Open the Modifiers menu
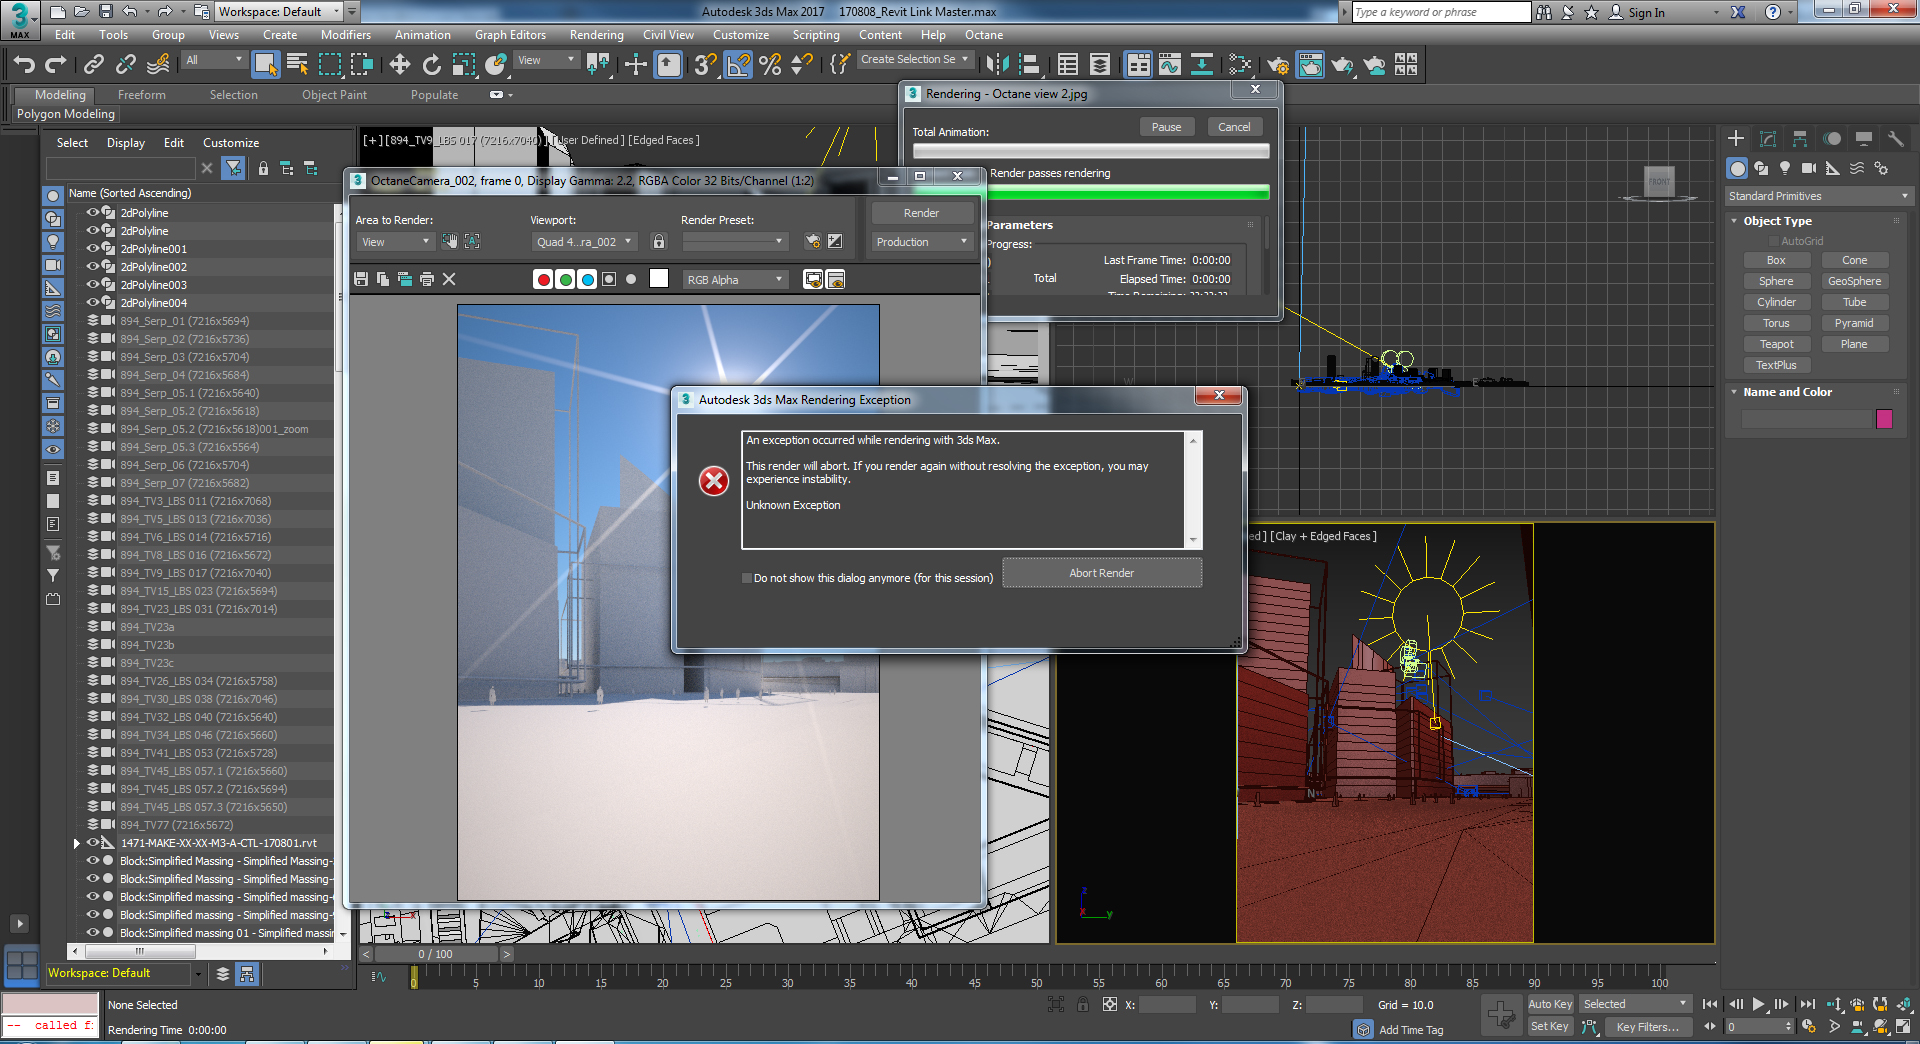This screenshot has height=1044, width=1920. (x=346, y=35)
